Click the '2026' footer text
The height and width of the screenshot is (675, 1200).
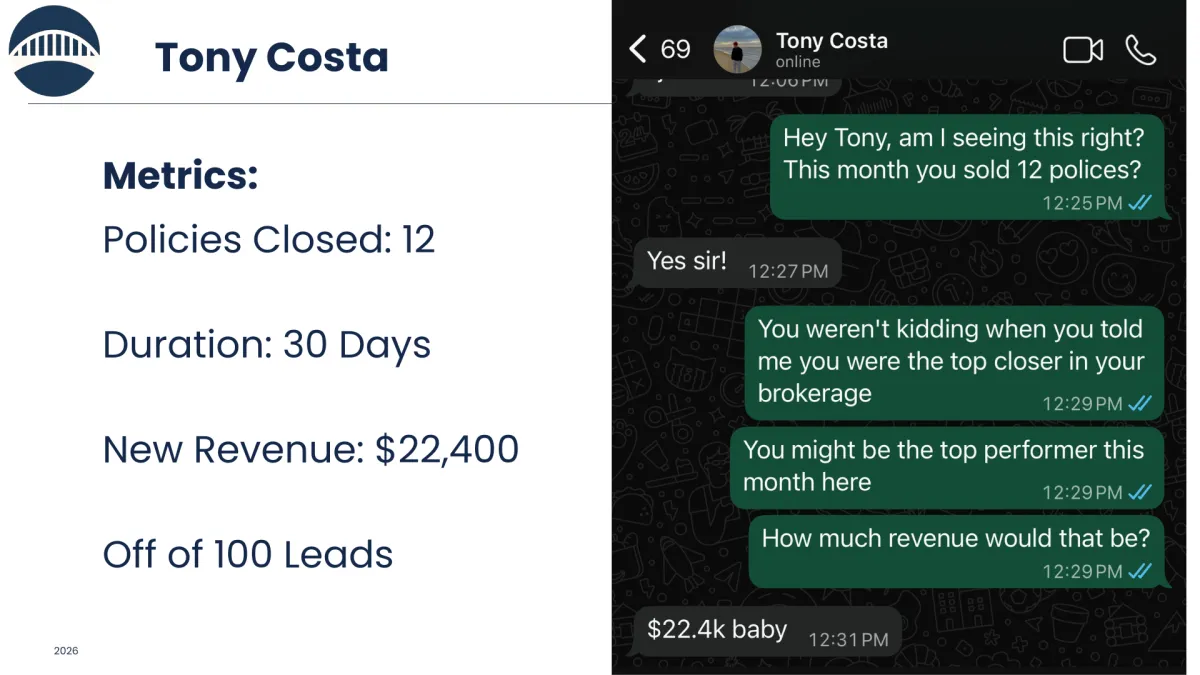coord(66,651)
